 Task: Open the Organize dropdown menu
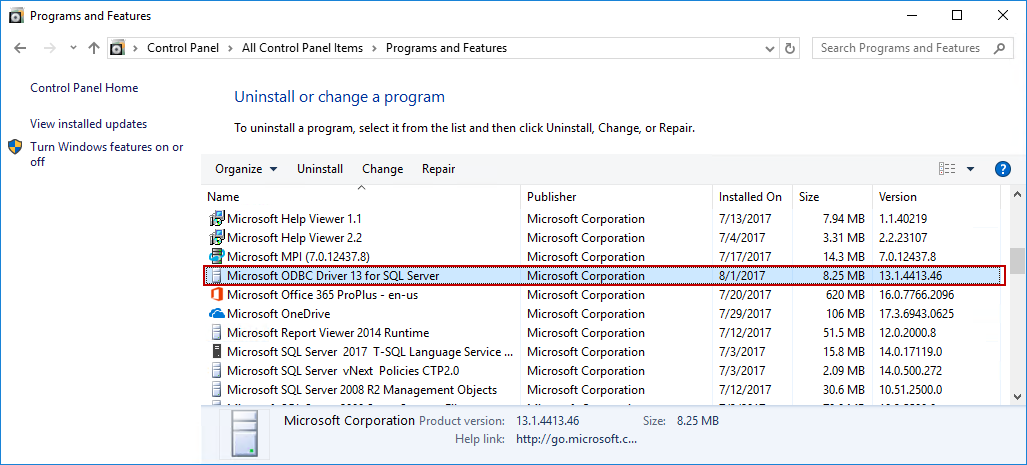[x=246, y=169]
